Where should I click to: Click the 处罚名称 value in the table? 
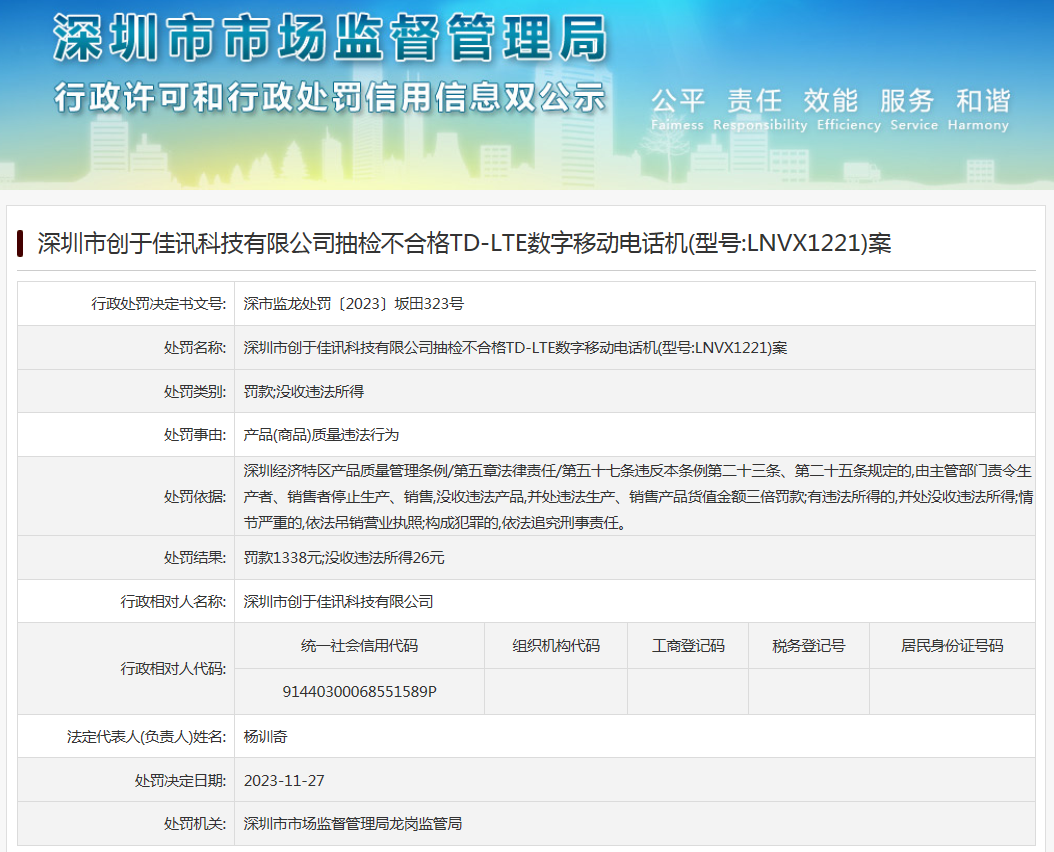point(515,348)
